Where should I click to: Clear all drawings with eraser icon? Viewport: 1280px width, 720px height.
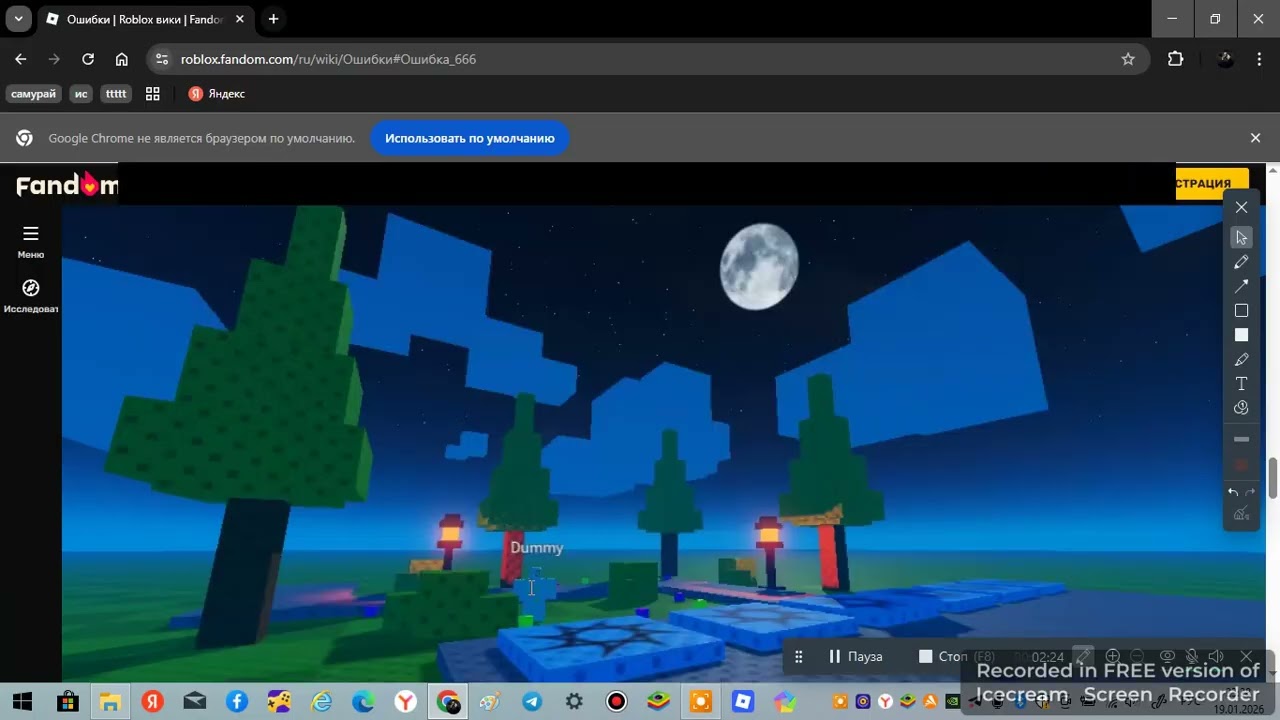tap(1241, 515)
